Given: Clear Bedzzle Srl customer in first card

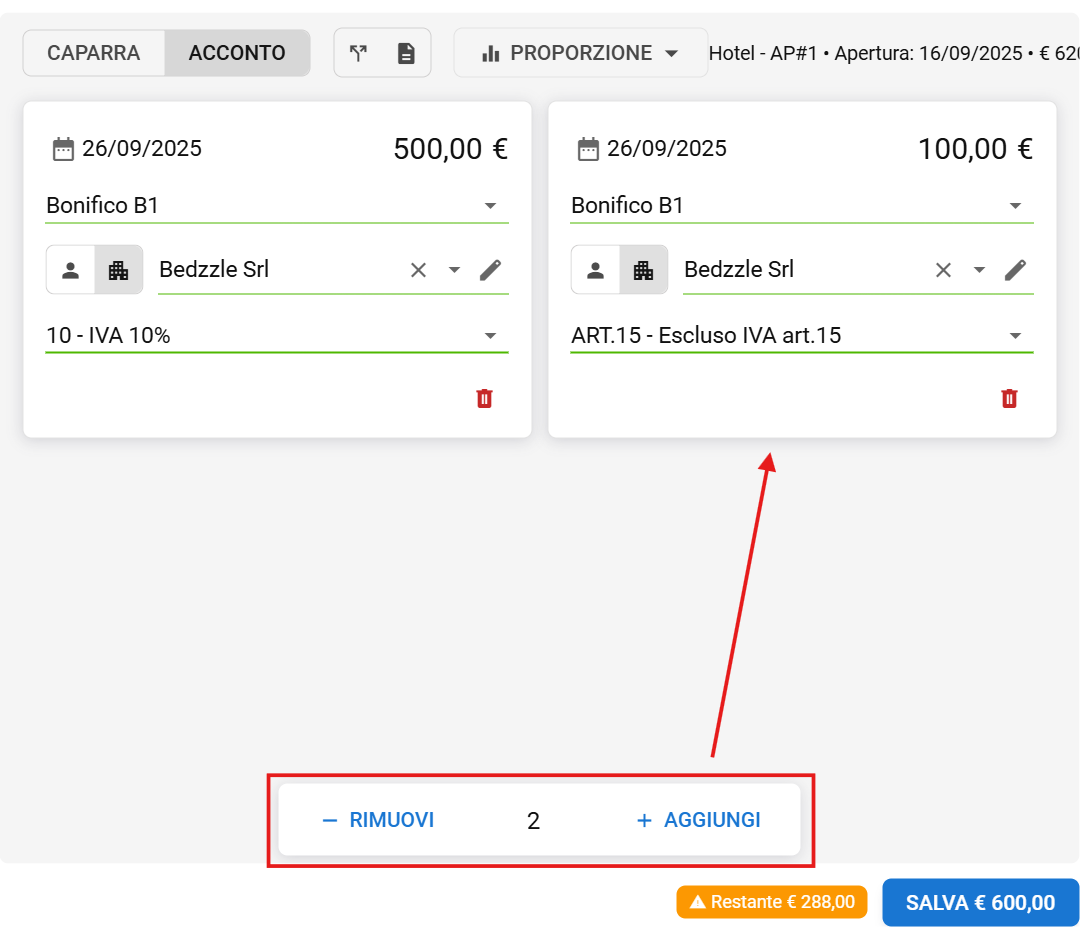Looking at the screenshot, I should click(418, 270).
